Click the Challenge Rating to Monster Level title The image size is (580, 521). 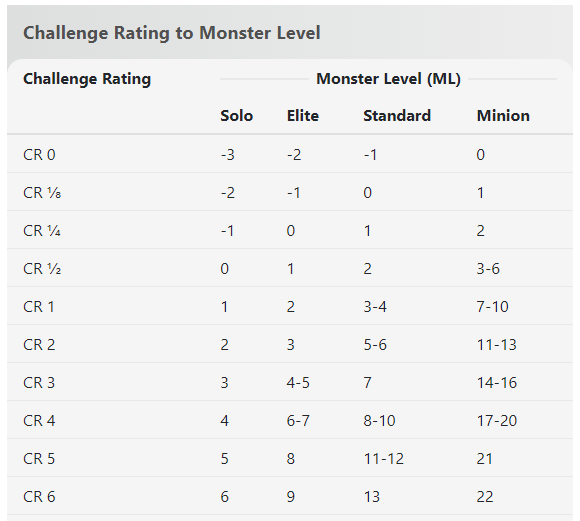coord(172,33)
